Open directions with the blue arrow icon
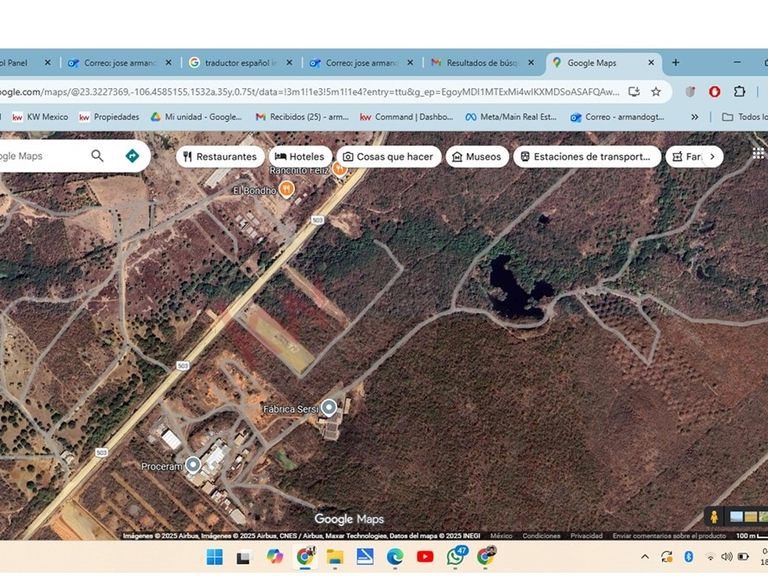 pyautogui.click(x=131, y=156)
